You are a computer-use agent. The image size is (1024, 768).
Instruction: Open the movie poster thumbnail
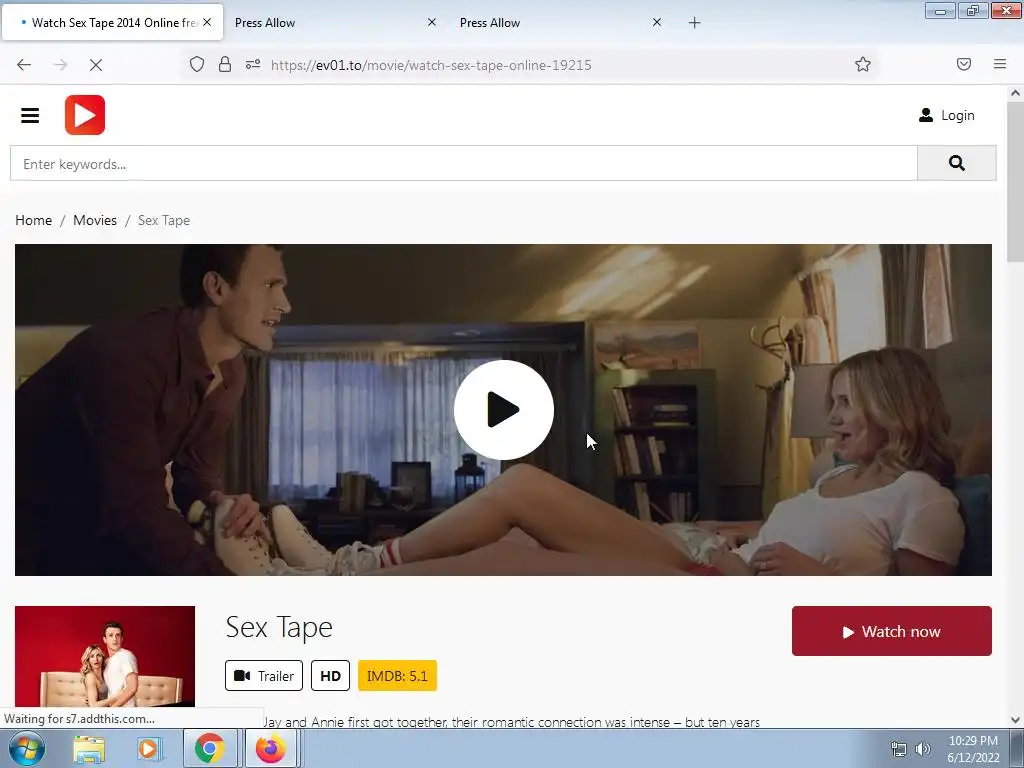104,656
